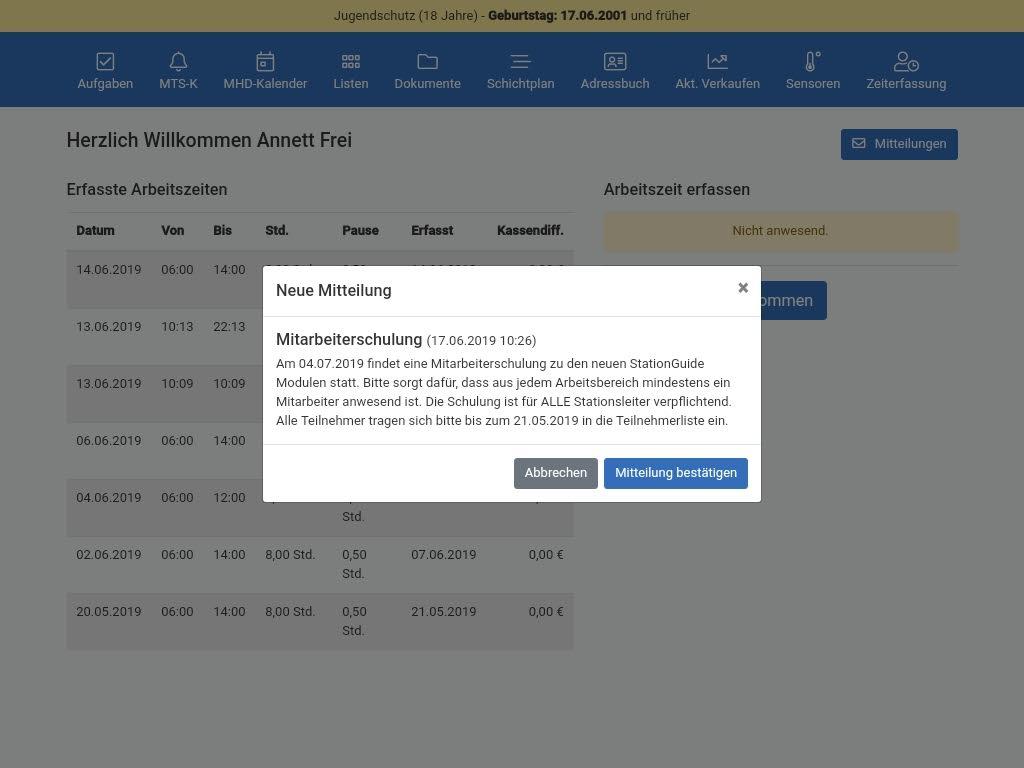Screen dimensions: 1024x768
Task: Close the Neue Mitteilung dialog with X
Action: tap(743, 288)
